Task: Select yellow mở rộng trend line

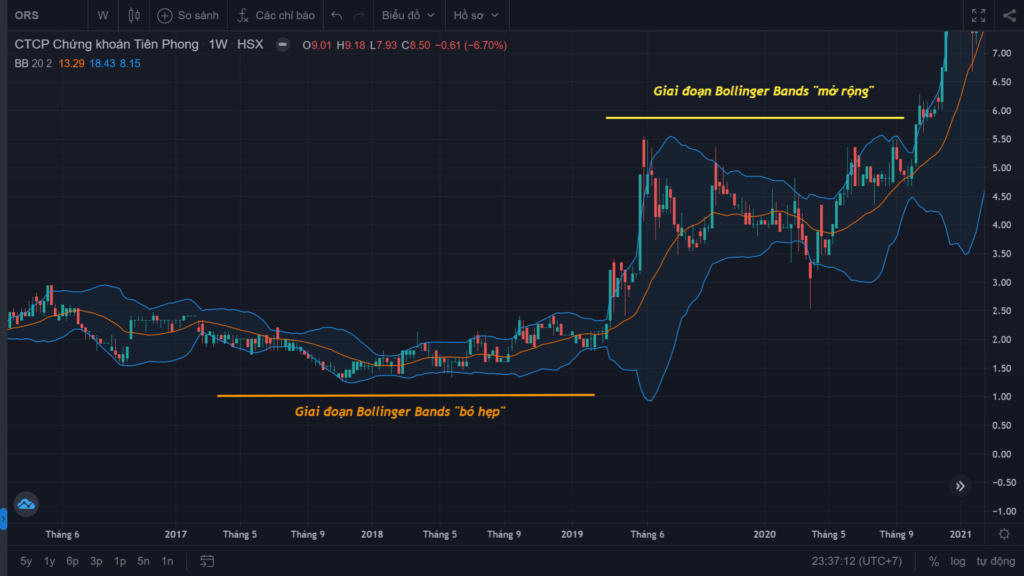Action: click(755, 118)
